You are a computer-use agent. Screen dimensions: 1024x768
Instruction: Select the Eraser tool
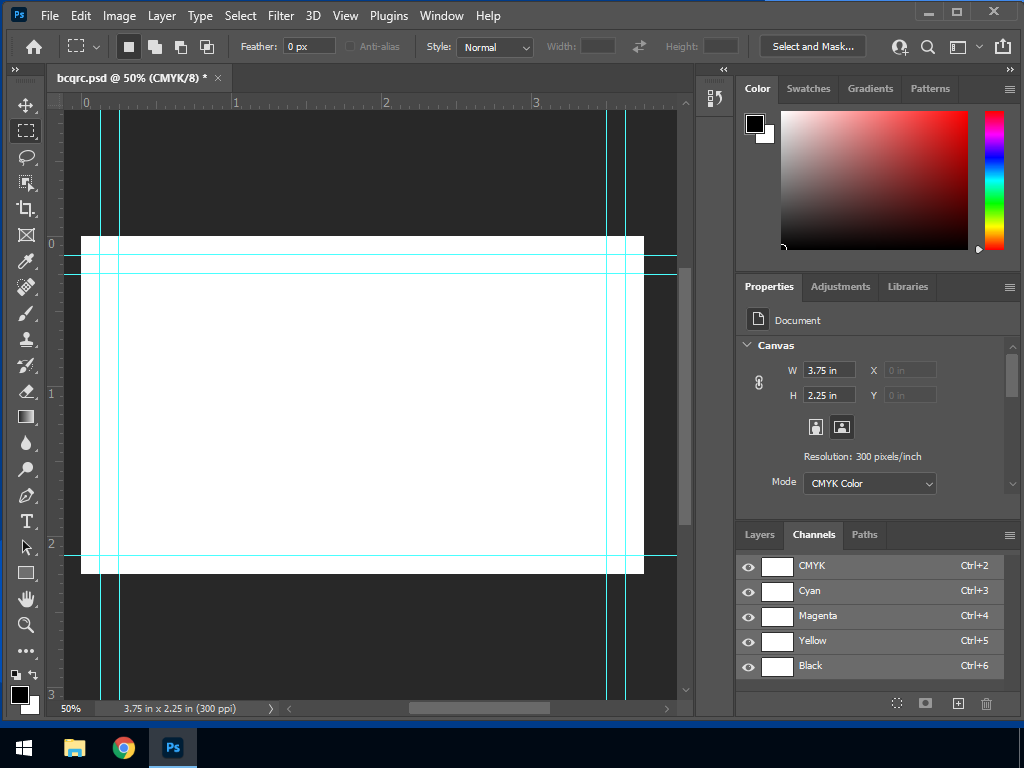26,391
